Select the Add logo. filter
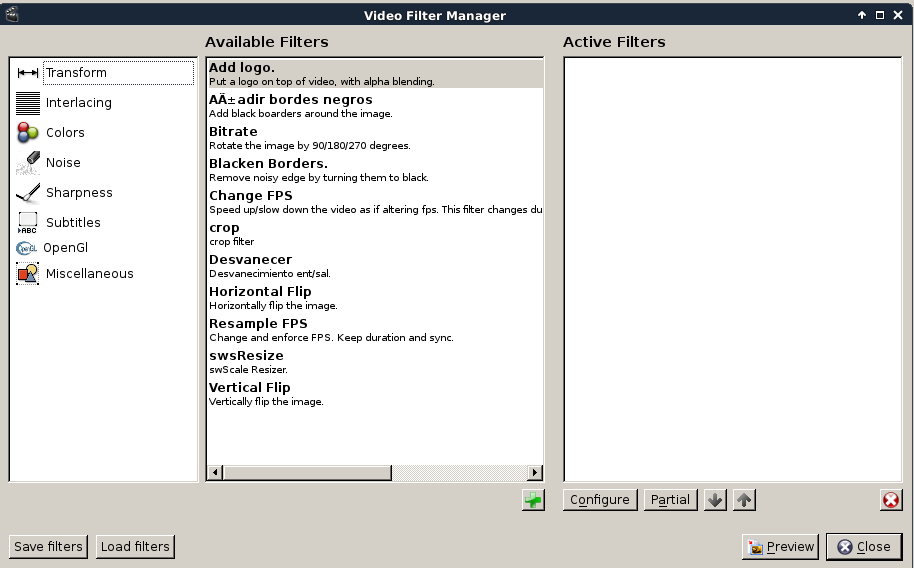 pyautogui.click(x=375, y=73)
